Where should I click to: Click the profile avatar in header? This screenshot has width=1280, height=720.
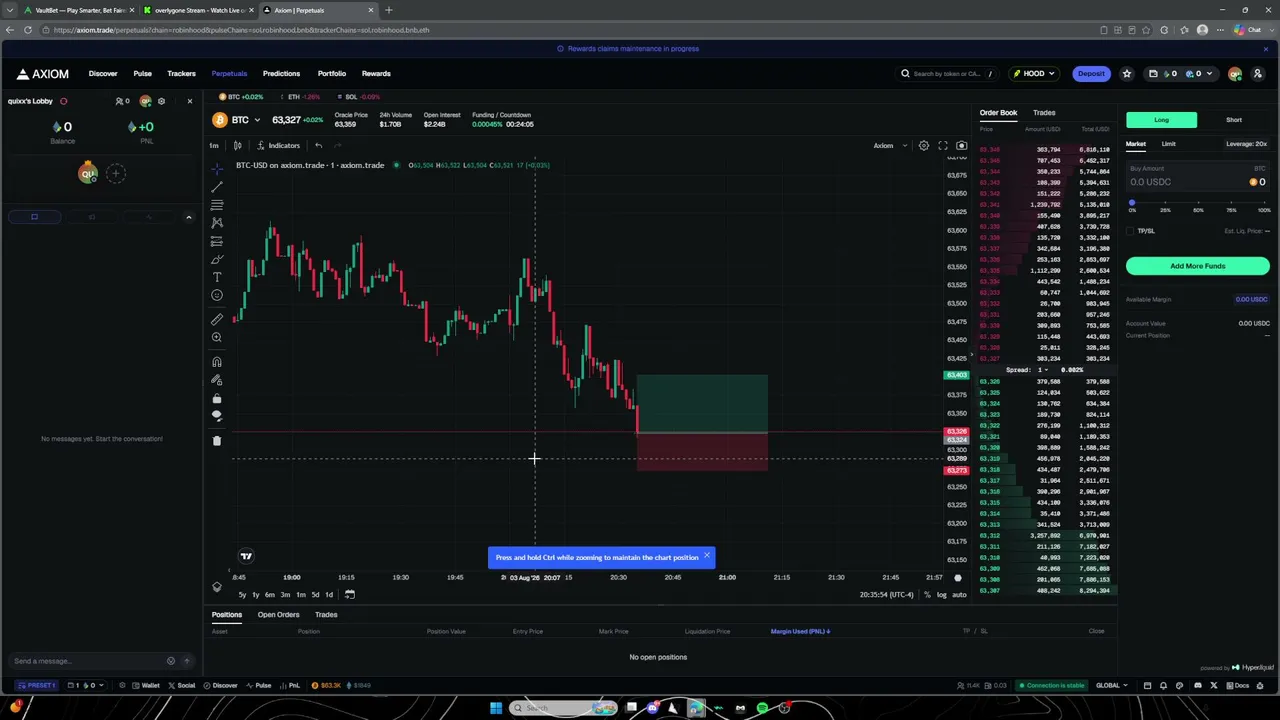click(1235, 73)
